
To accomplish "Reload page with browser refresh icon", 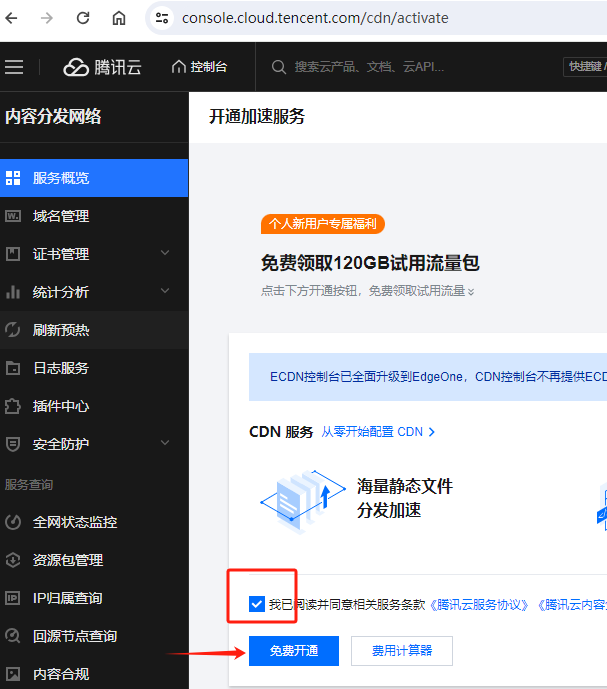I will pyautogui.click(x=83, y=18).
